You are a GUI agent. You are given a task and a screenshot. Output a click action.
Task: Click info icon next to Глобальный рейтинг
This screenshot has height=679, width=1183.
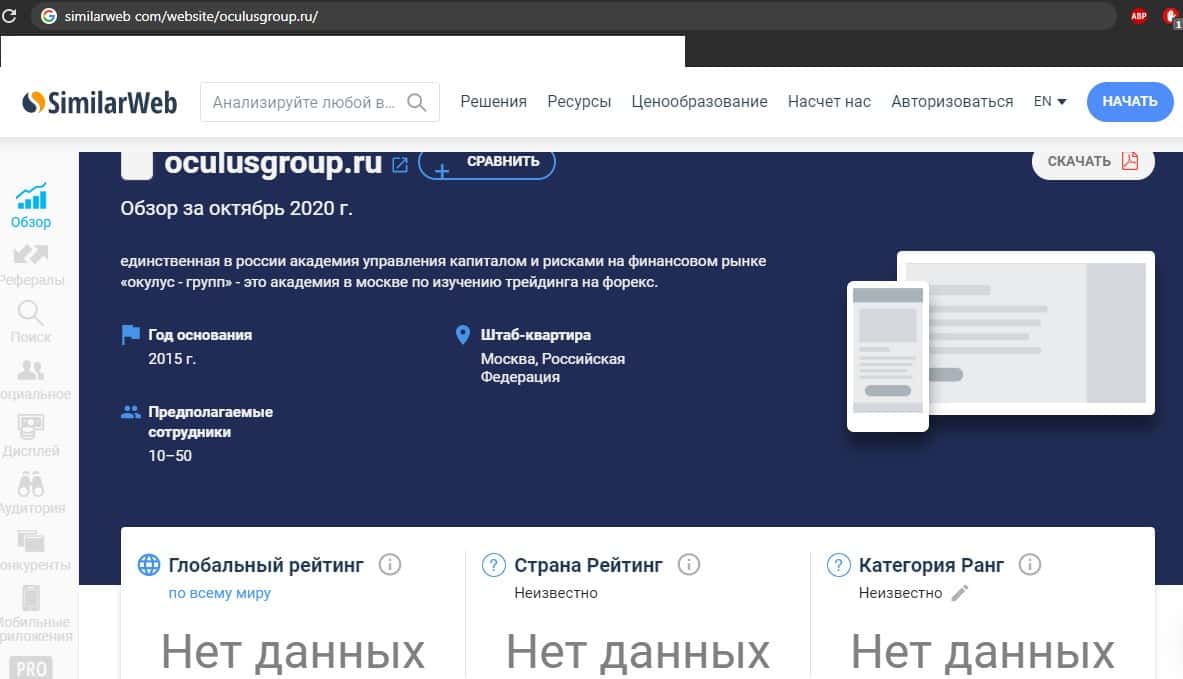(x=390, y=565)
